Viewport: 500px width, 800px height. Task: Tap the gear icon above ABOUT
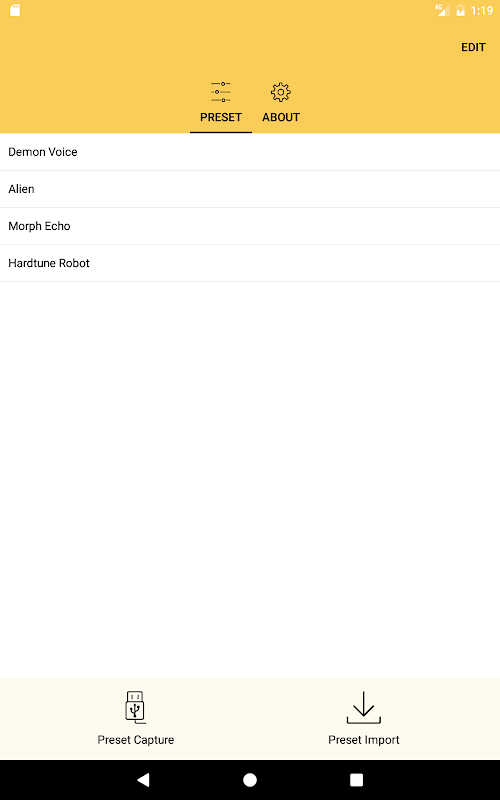click(x=281, y=92)
